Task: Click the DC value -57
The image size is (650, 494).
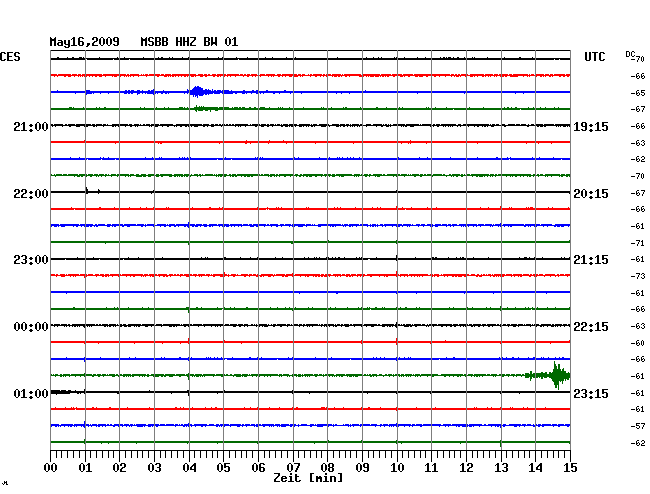Action: 638,427
